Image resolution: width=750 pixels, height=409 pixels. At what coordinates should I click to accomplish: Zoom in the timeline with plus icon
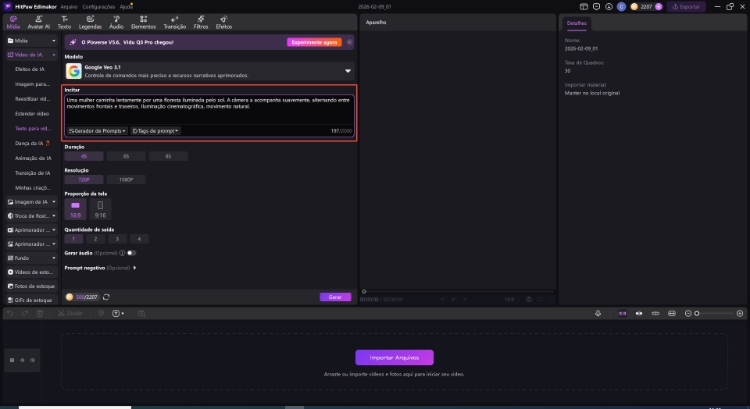(739, 313)
